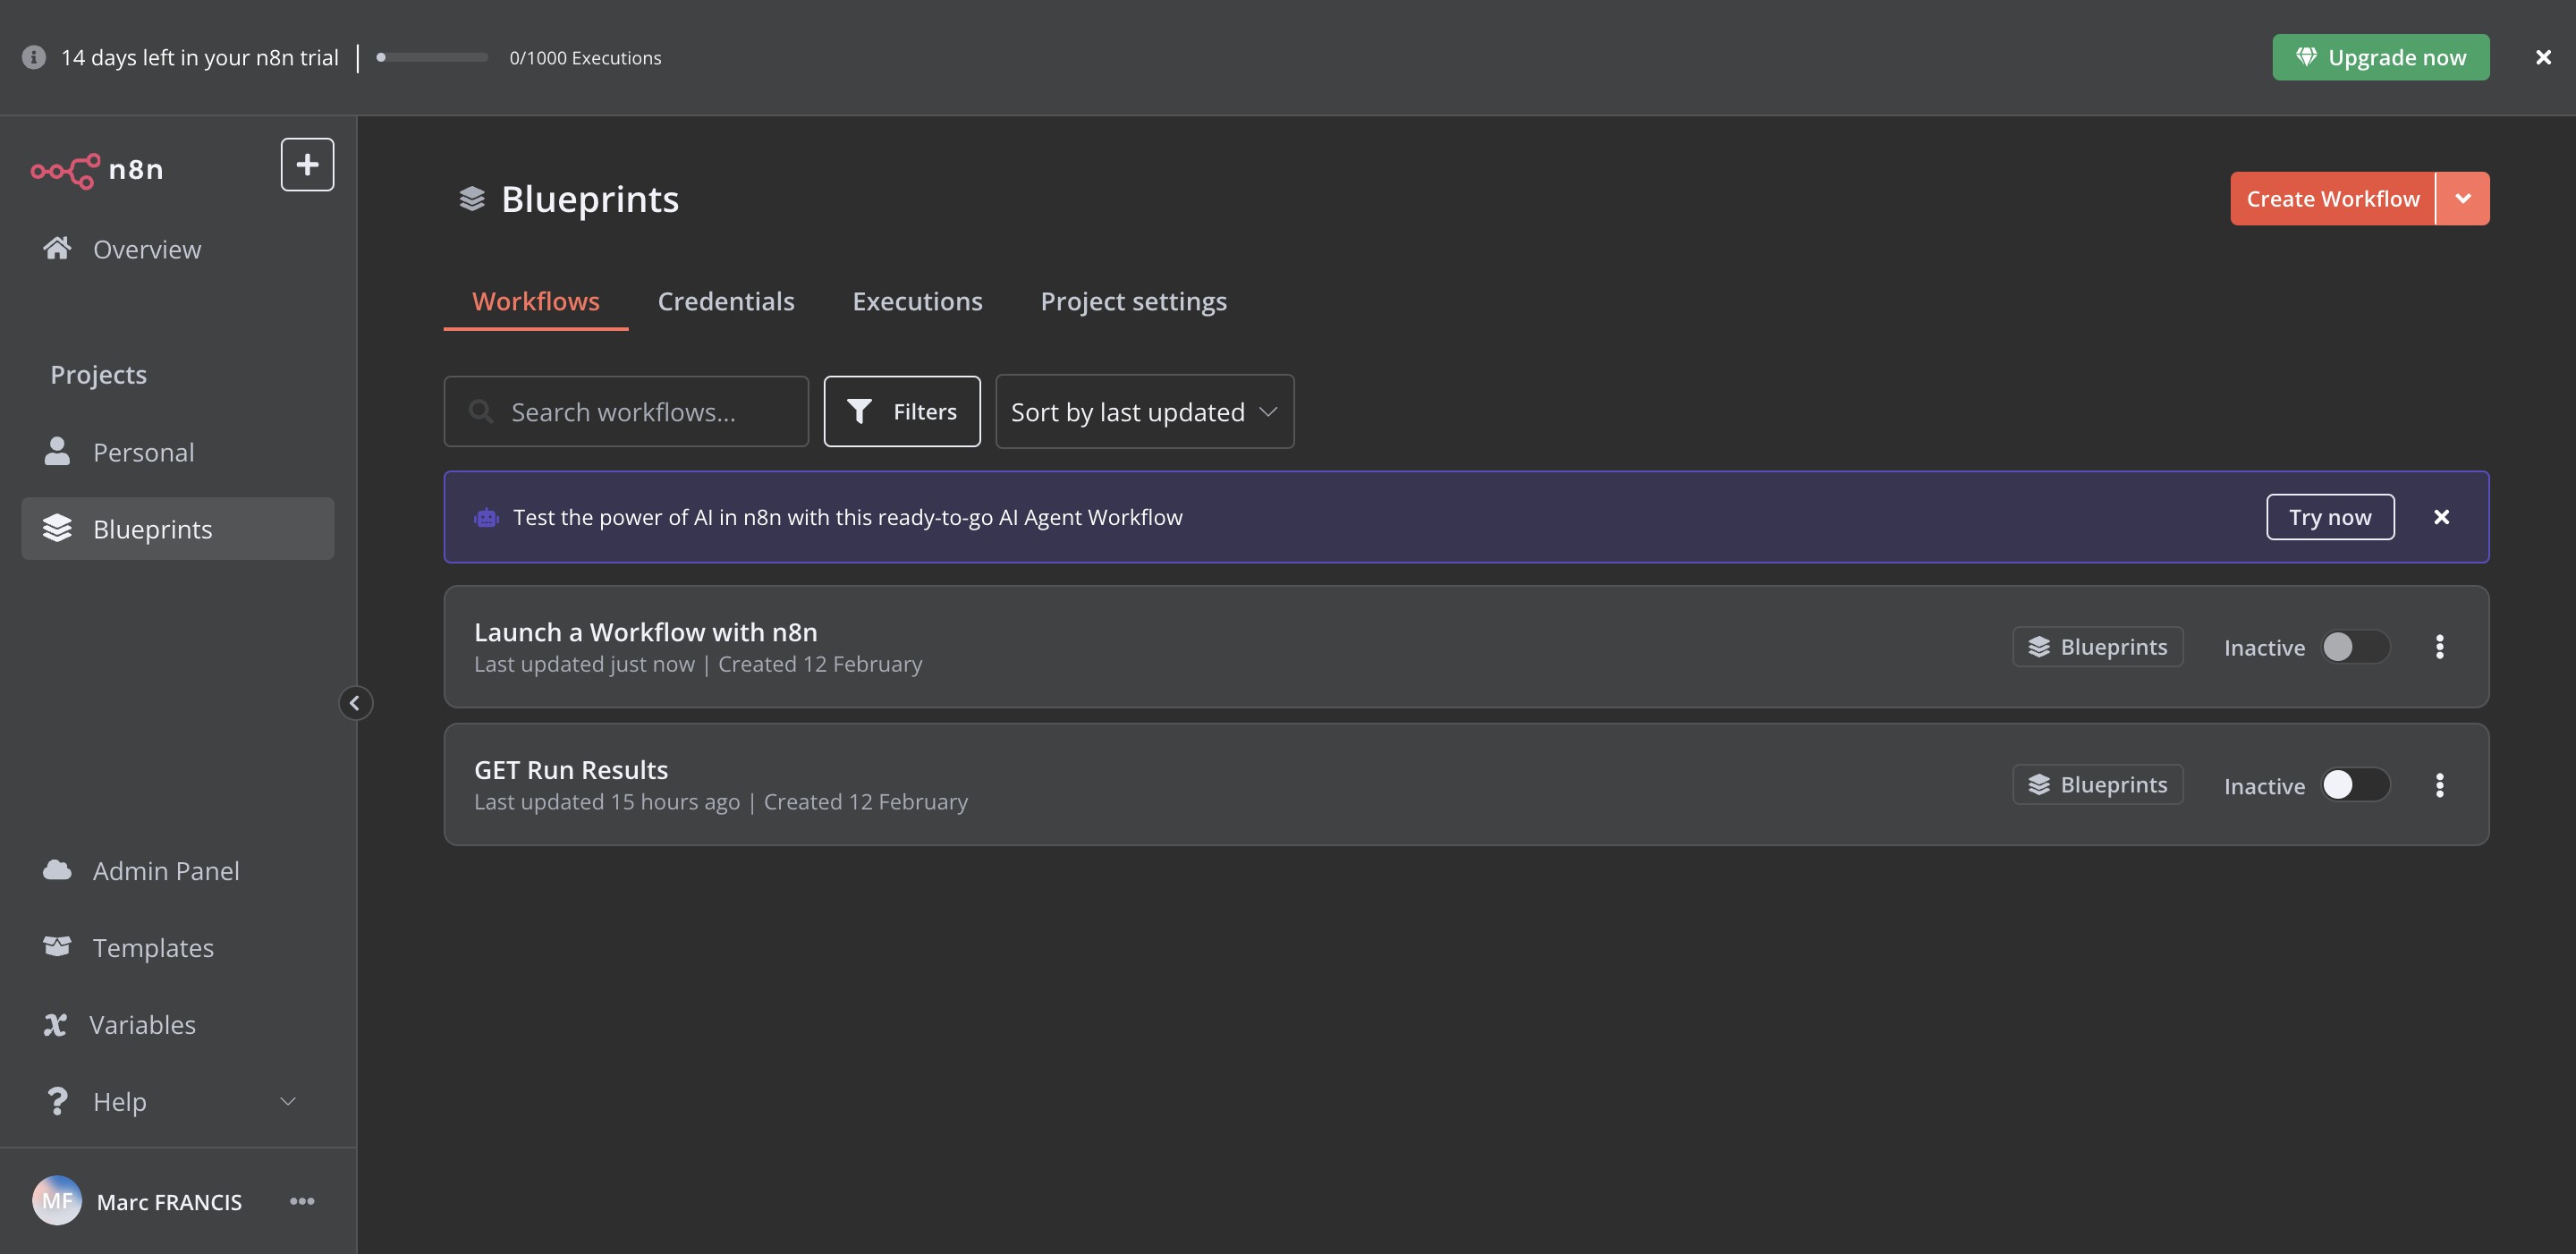Open actions menu for GET Run Results
The height and width of the screenshot is (1254, 2576).
2439,785
